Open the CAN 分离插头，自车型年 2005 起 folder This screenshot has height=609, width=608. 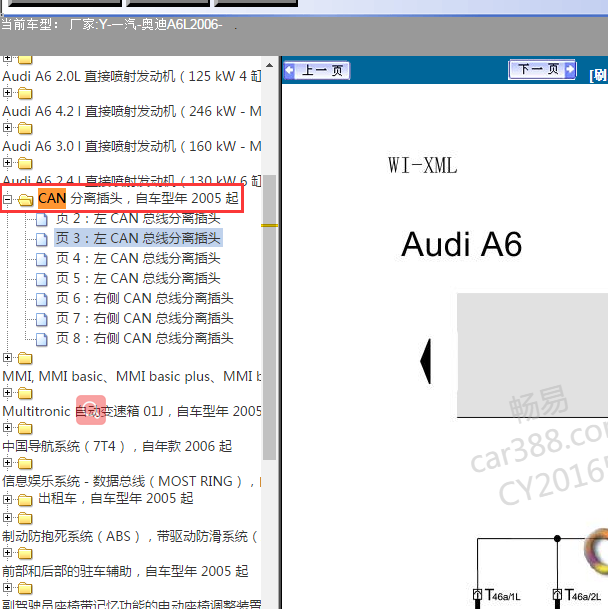point(138,198)
